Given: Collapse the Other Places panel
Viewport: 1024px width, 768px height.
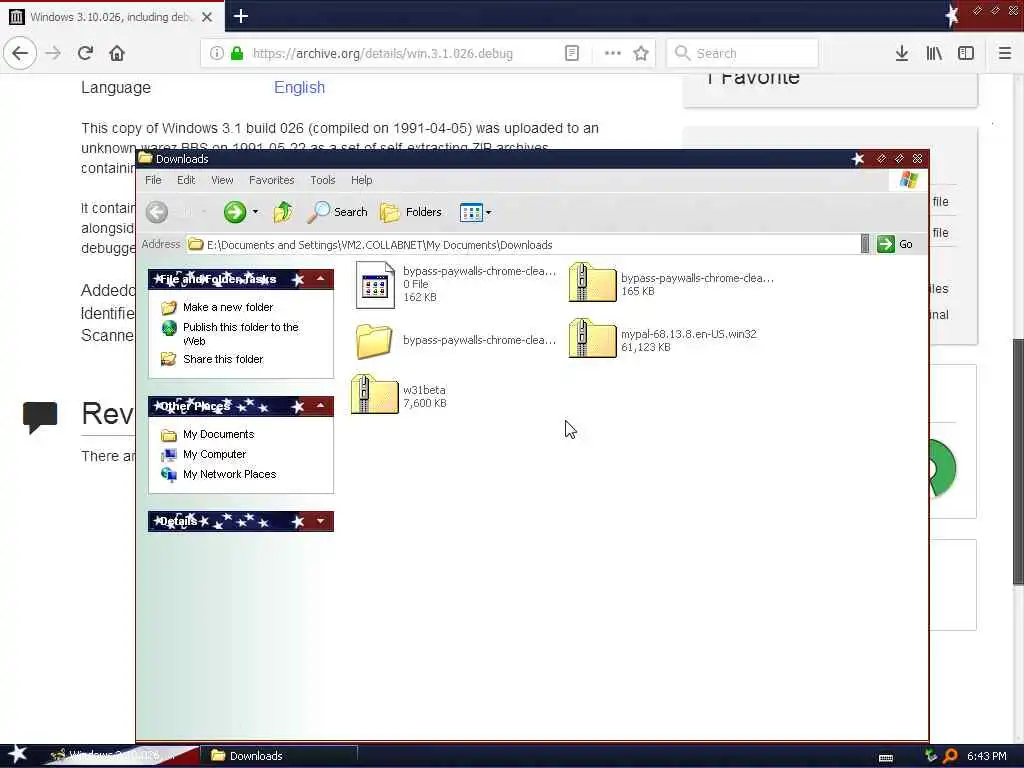Looking at the screenshot, I should pos(321,406).
